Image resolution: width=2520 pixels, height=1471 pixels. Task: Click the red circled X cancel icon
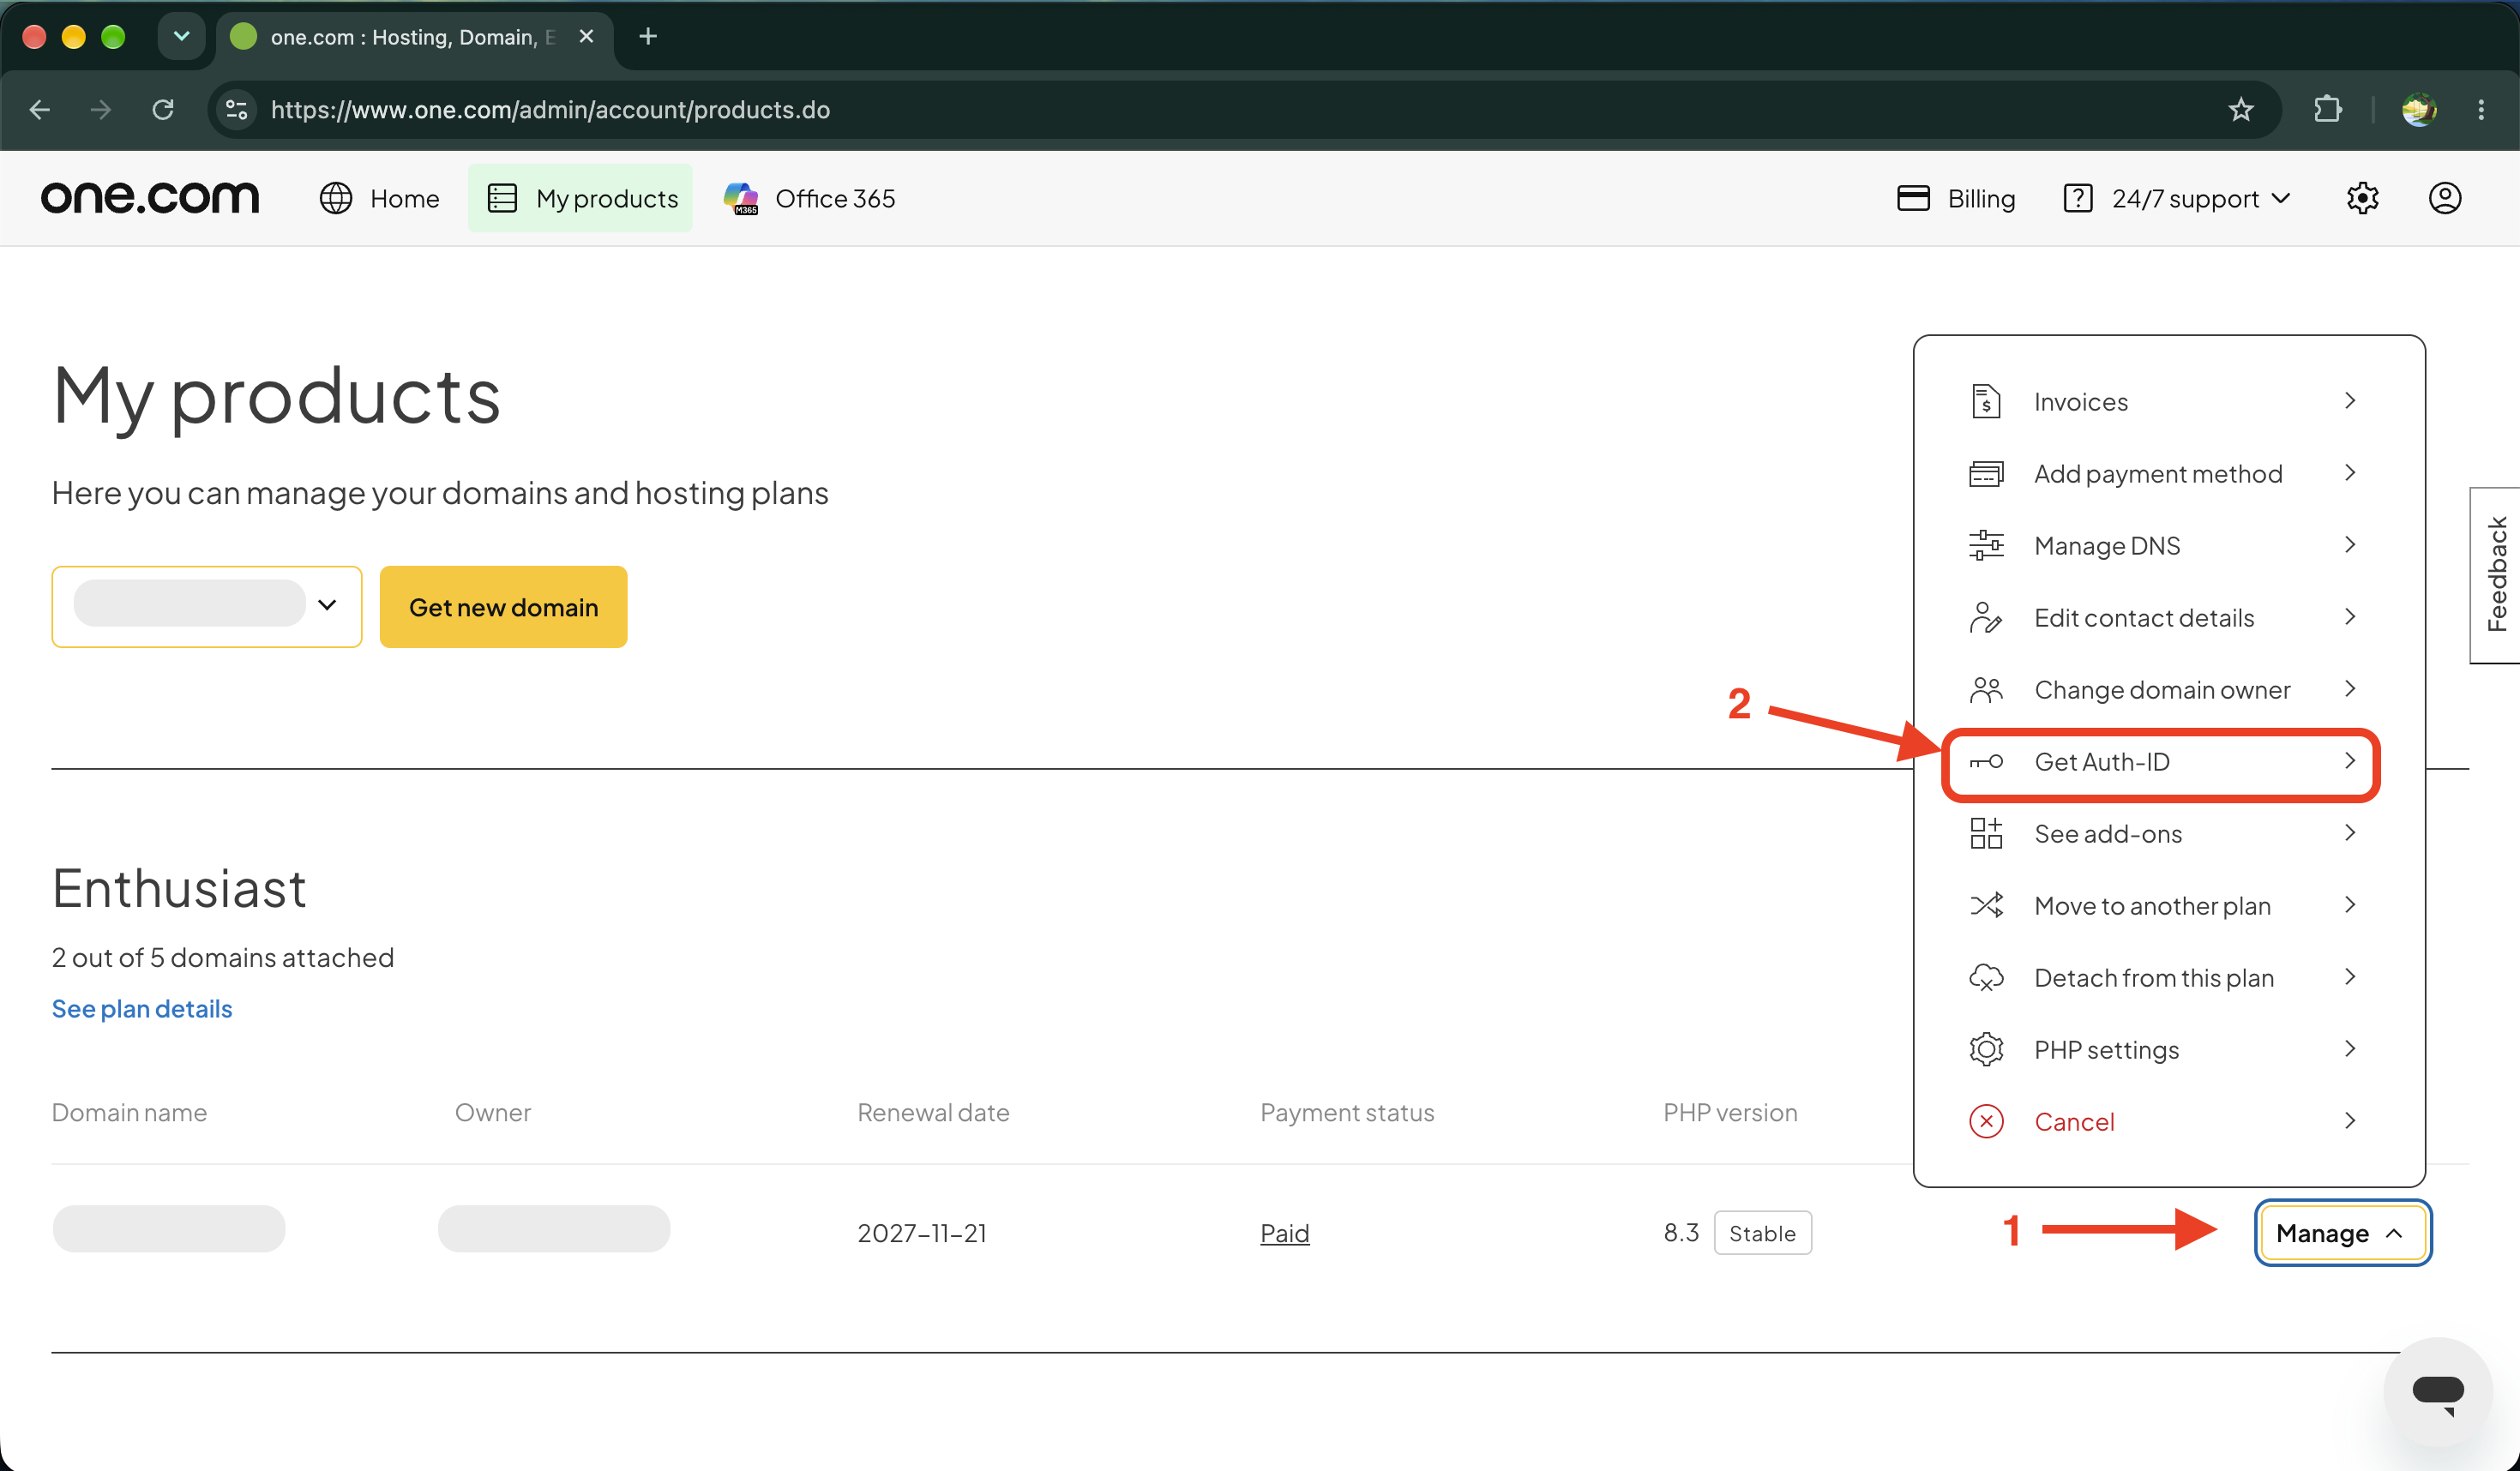pyautogui.click(x=1985, y=1121)
